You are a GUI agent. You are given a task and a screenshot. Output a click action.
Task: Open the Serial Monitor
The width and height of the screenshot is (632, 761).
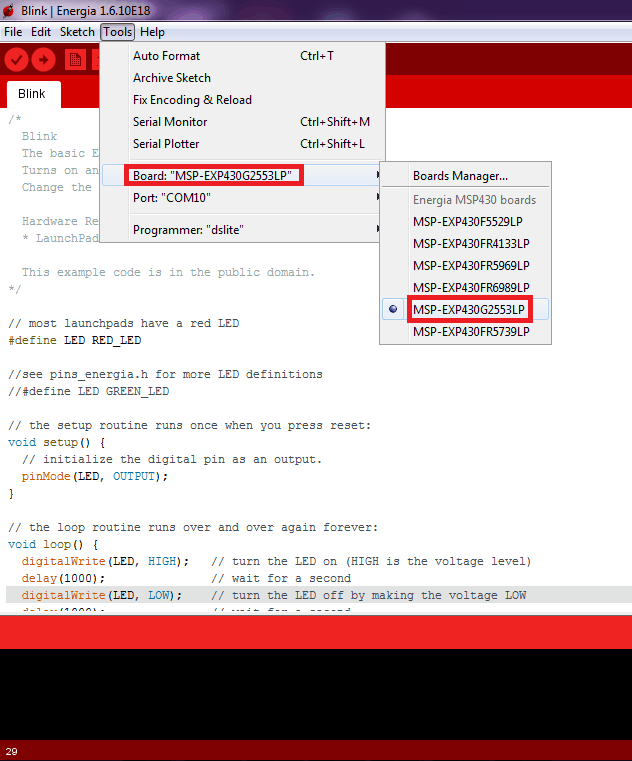pyautogui.click(x=170, y=122)
